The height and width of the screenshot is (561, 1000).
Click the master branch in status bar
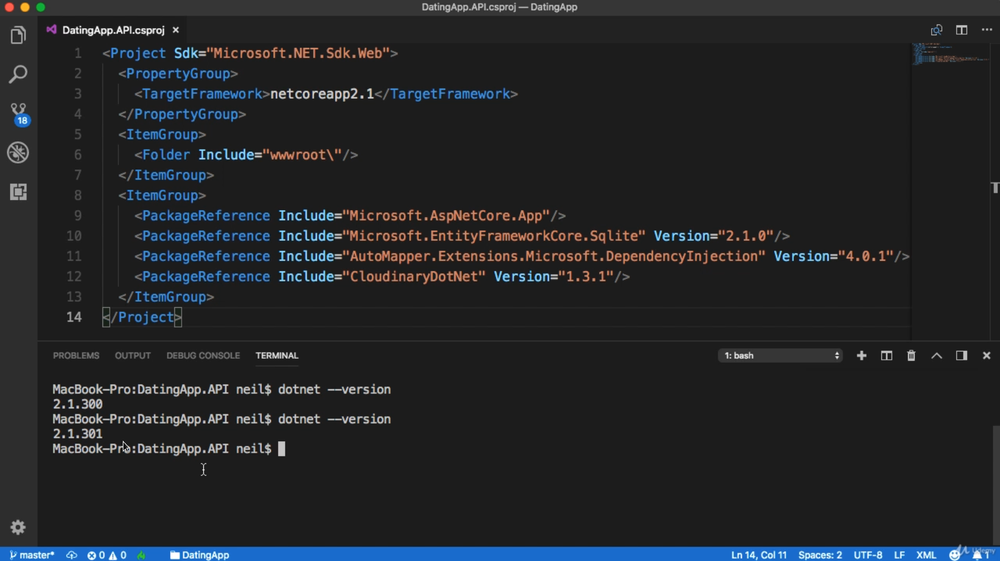tap(32, 555)
